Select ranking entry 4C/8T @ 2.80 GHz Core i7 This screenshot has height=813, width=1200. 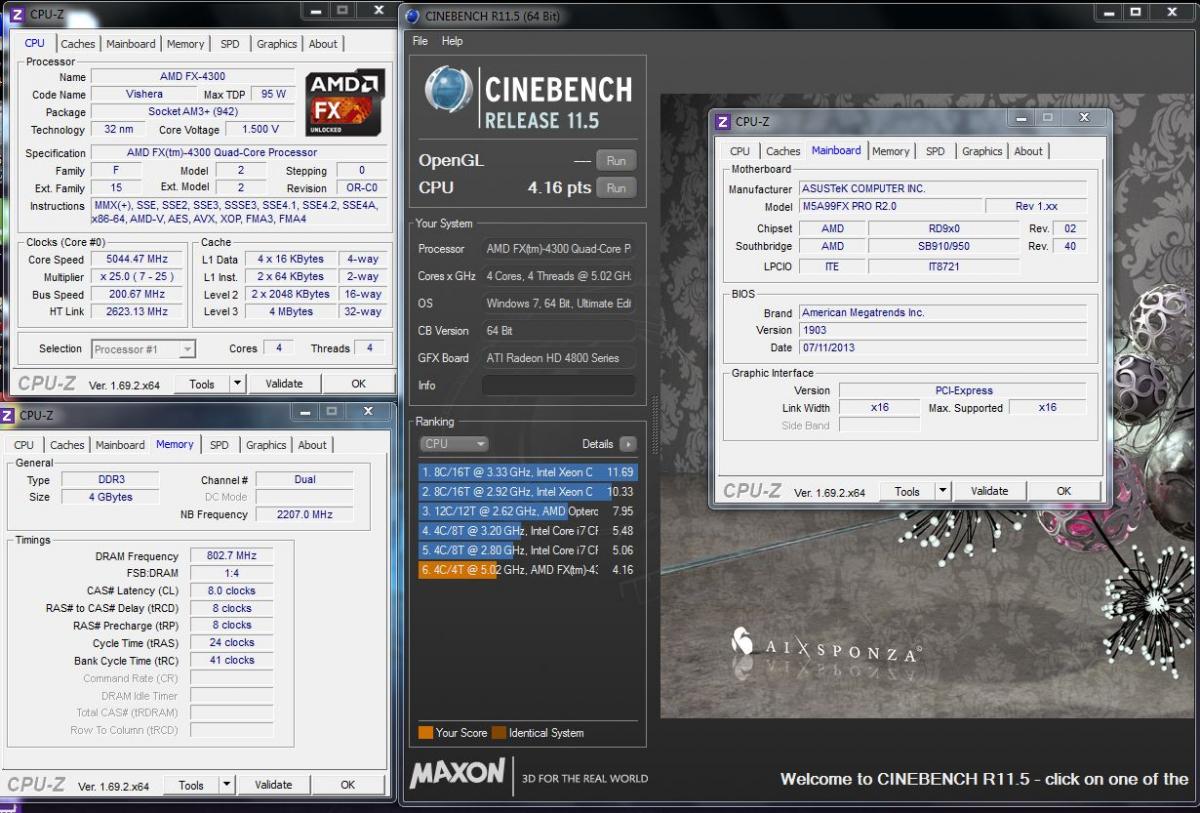tap(527, 550)
